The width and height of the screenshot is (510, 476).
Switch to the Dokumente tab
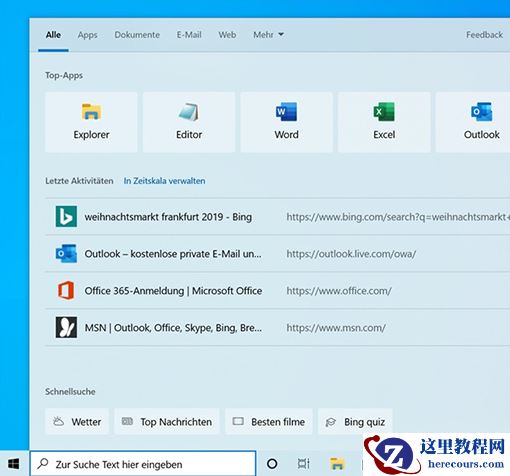tap(137, 35)
